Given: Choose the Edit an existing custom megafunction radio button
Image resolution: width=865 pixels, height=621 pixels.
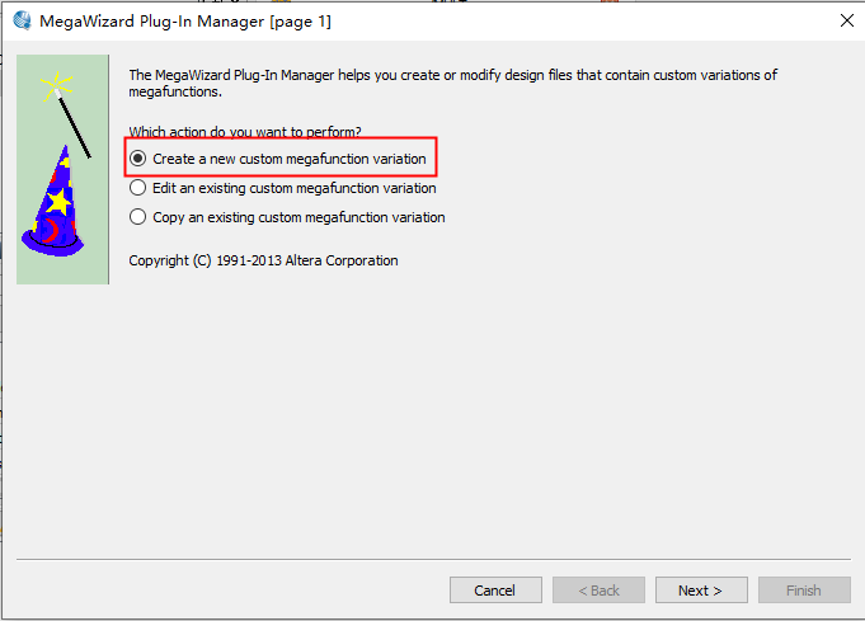Looking at the screenshot, I should (x=138, y=188).
